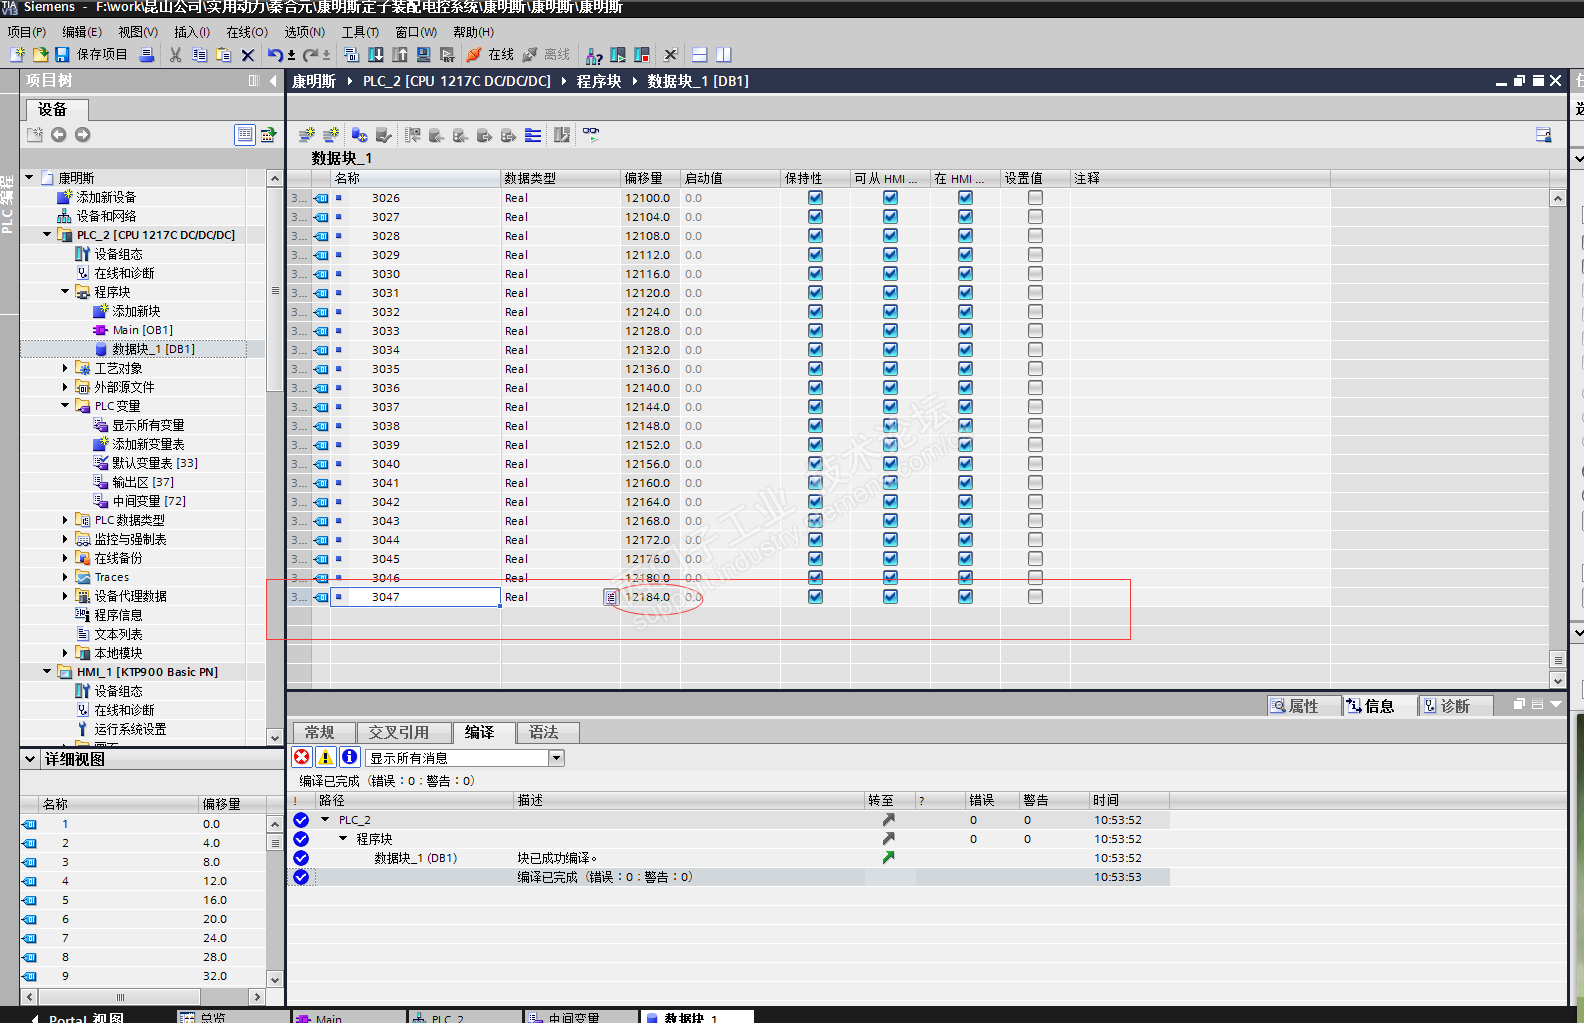Click the Go online (在线) button
Viewport: 1584px width, 1023px height.
click(x=490, y=55)
